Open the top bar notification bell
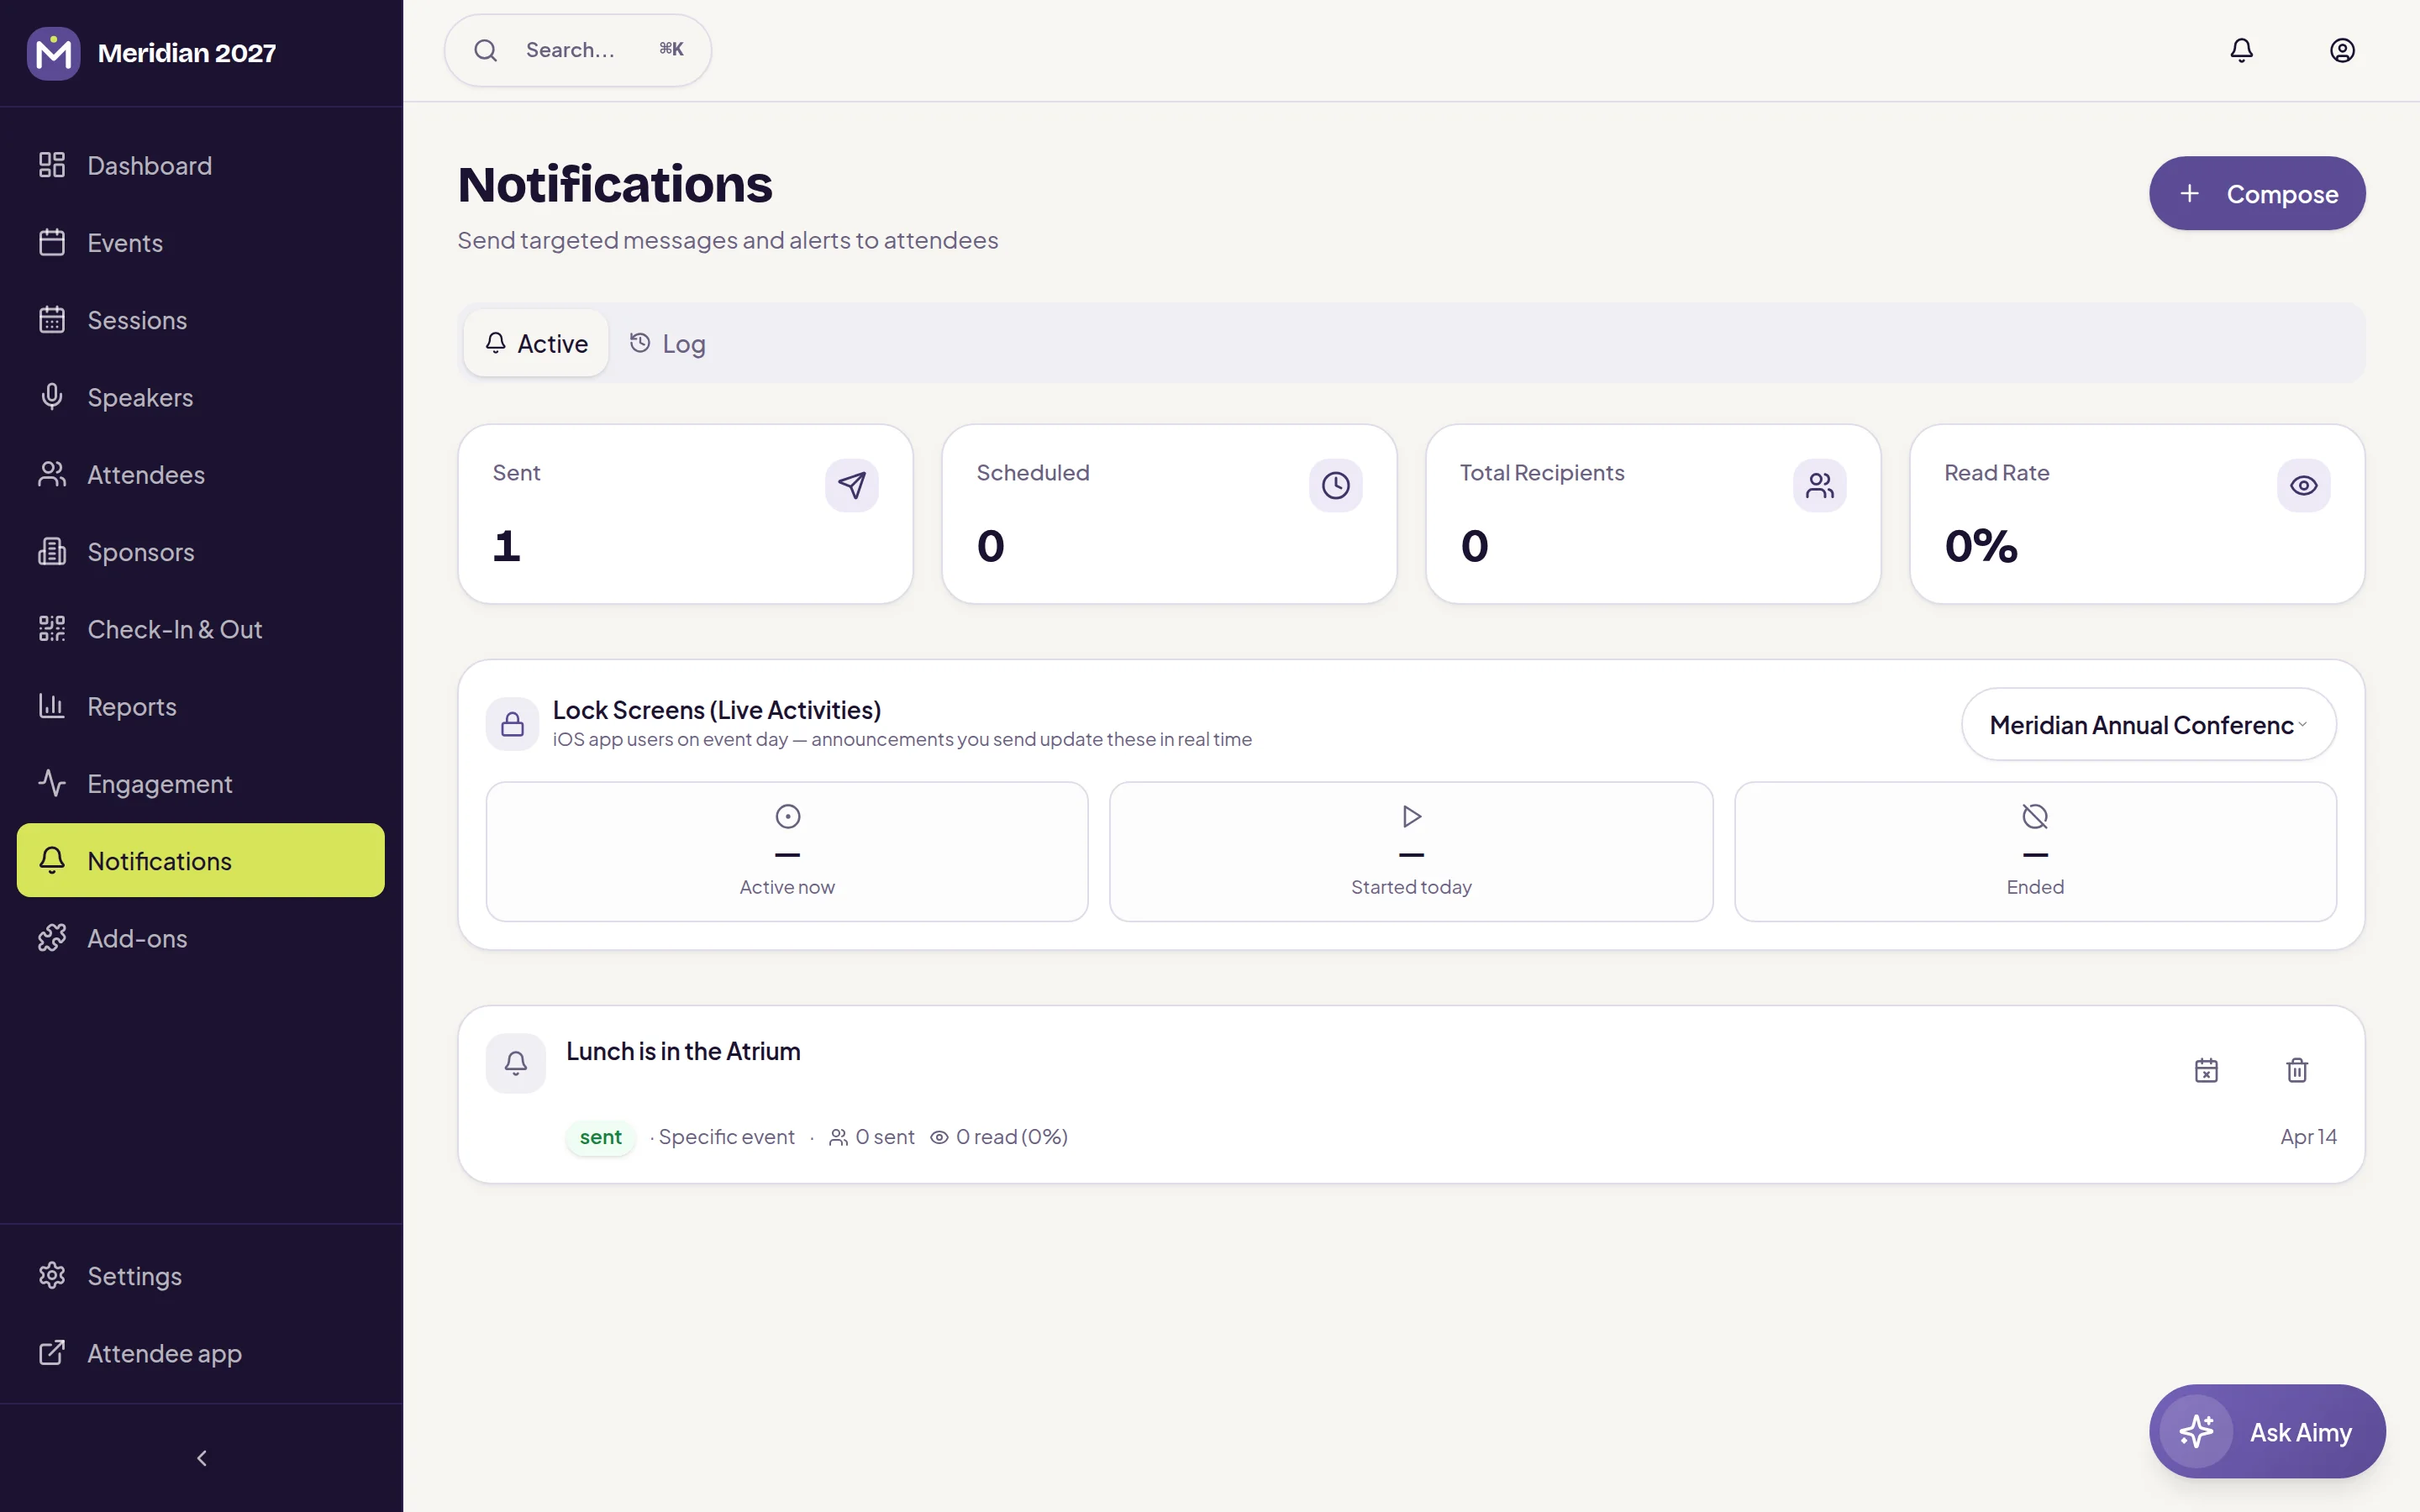Screen dimensions: 2420x1512 tap(2241, 50)
